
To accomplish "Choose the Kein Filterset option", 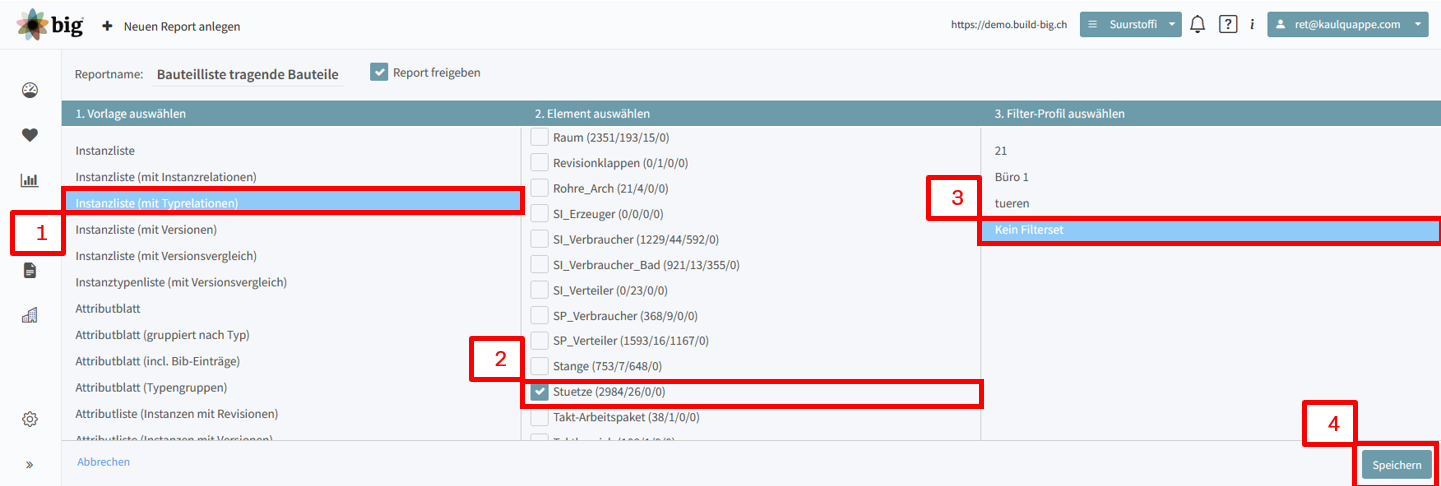I will 1210,230.
